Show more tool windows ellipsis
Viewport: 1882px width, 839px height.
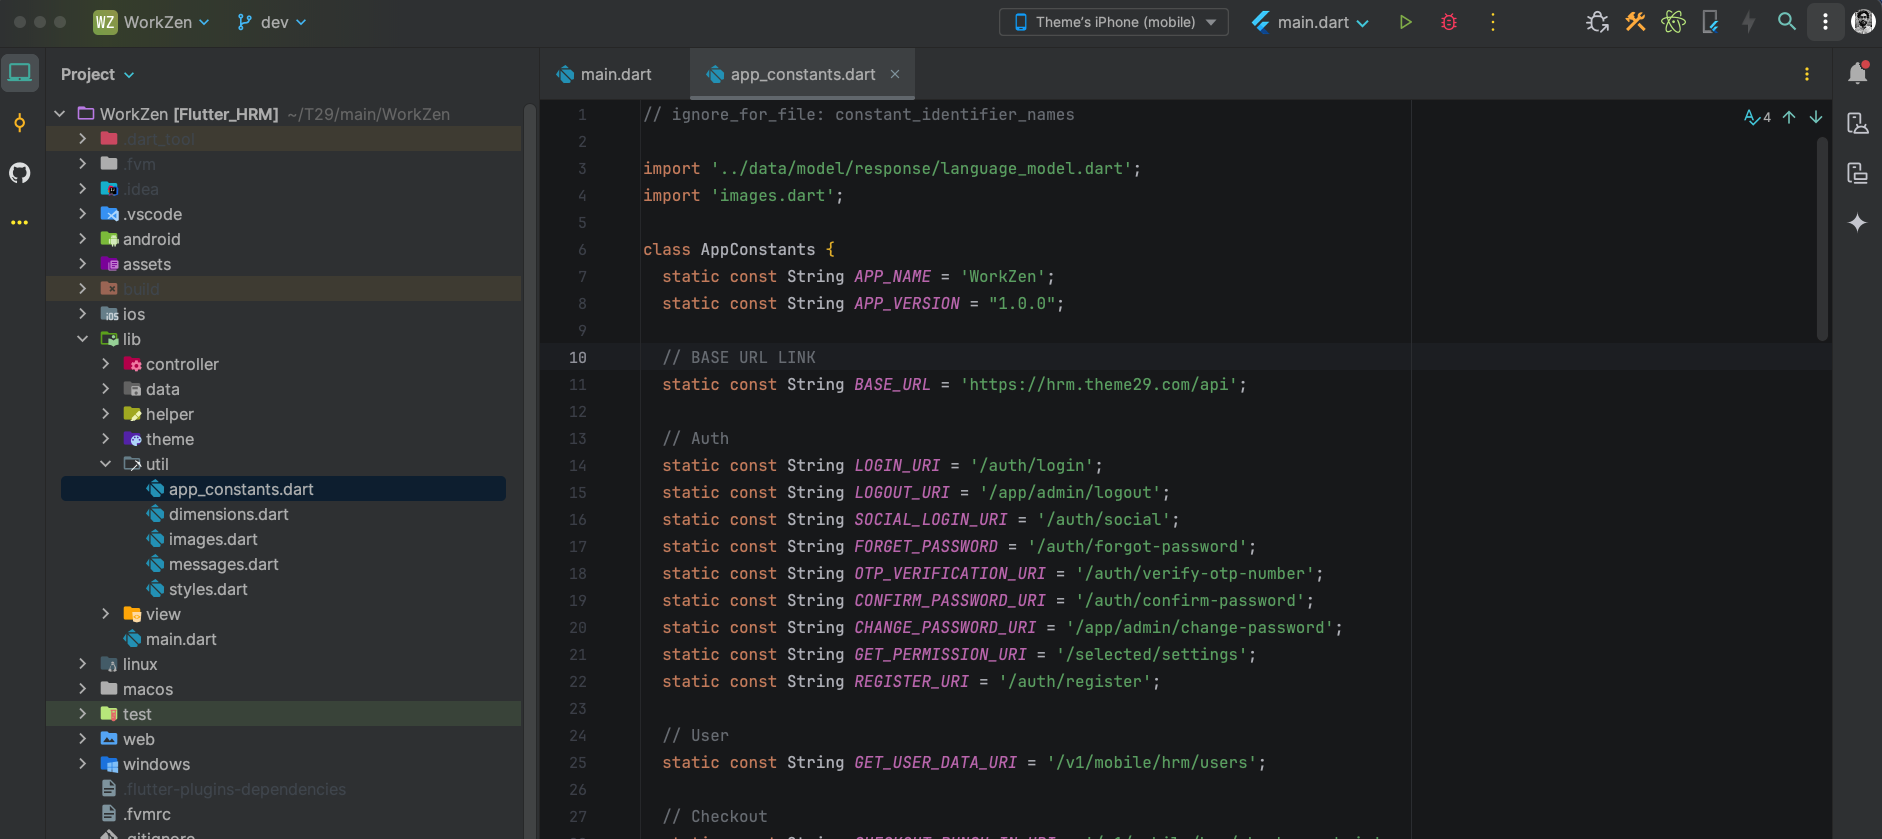coord(20,222)
